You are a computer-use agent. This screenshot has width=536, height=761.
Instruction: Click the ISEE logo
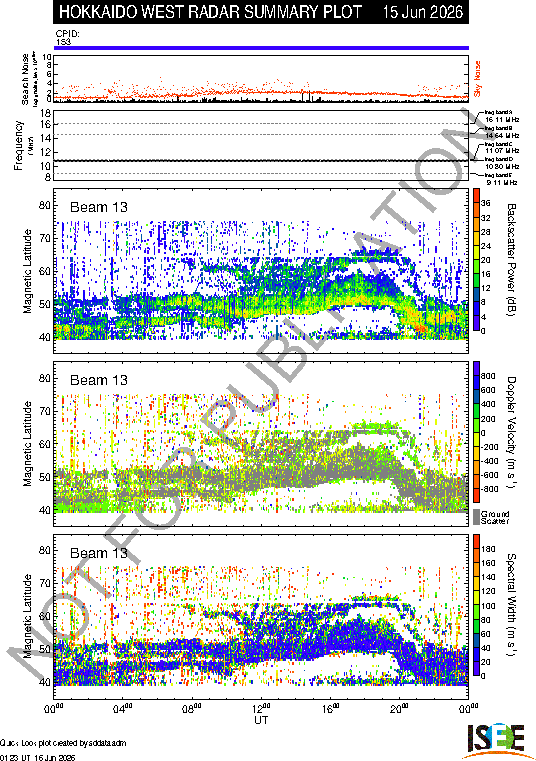click(x=495, y=741)
